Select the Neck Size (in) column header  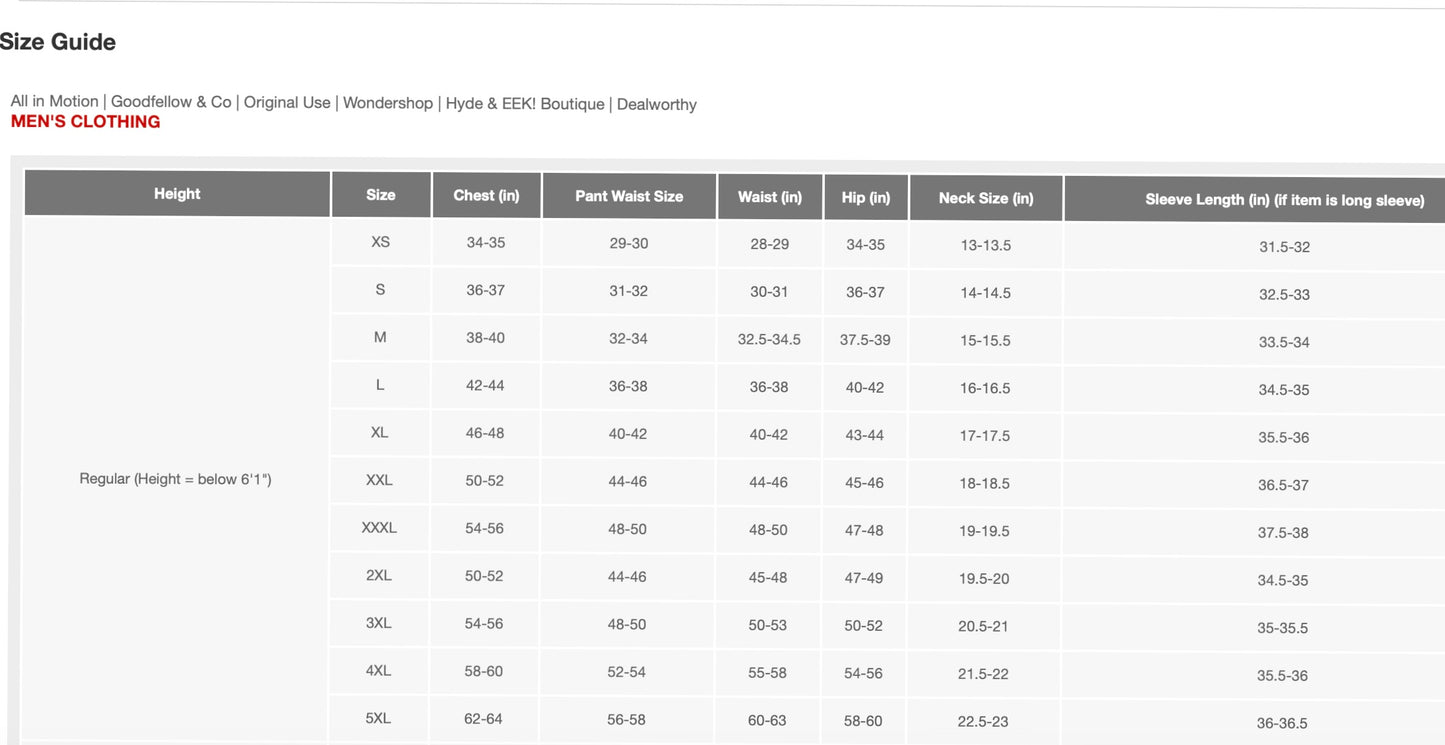click(986, 198)
